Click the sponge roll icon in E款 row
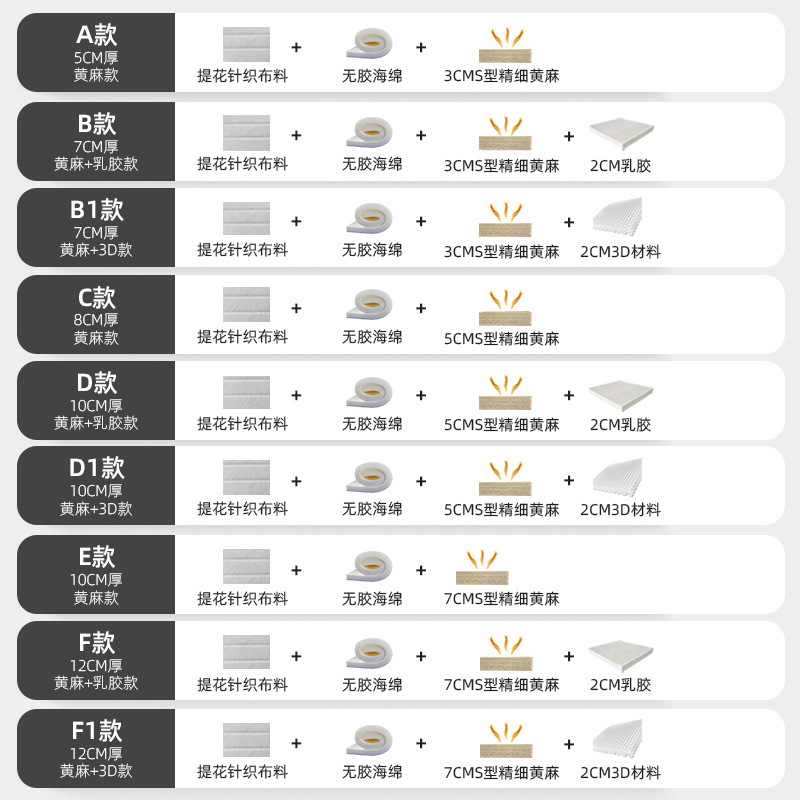 (370, 566)
